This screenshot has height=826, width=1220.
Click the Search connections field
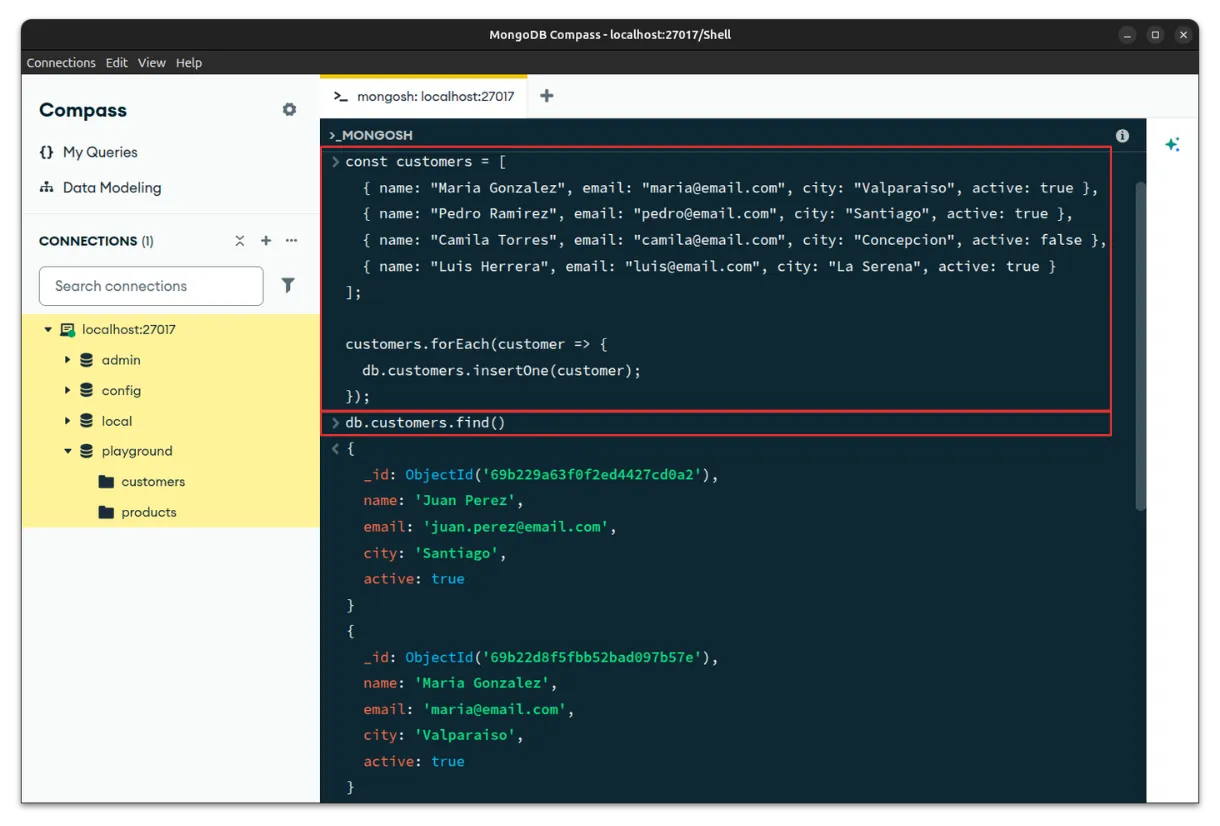click(x=151, y=286)
